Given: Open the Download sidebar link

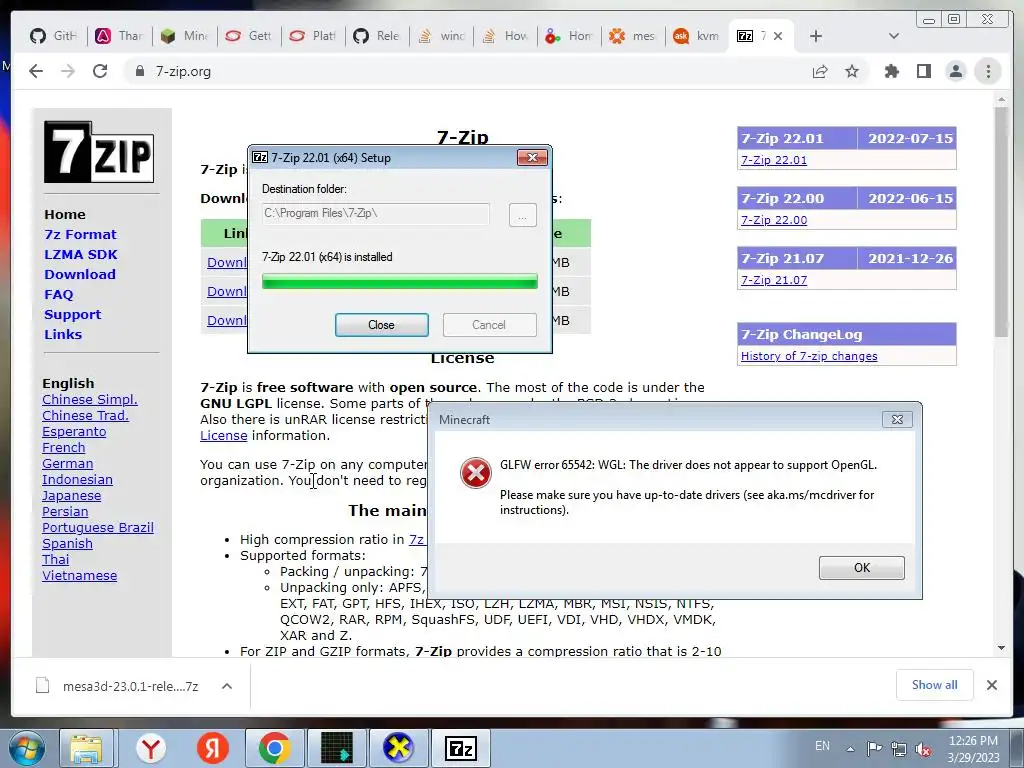Looking at the screenshot, I should (80, 274).
